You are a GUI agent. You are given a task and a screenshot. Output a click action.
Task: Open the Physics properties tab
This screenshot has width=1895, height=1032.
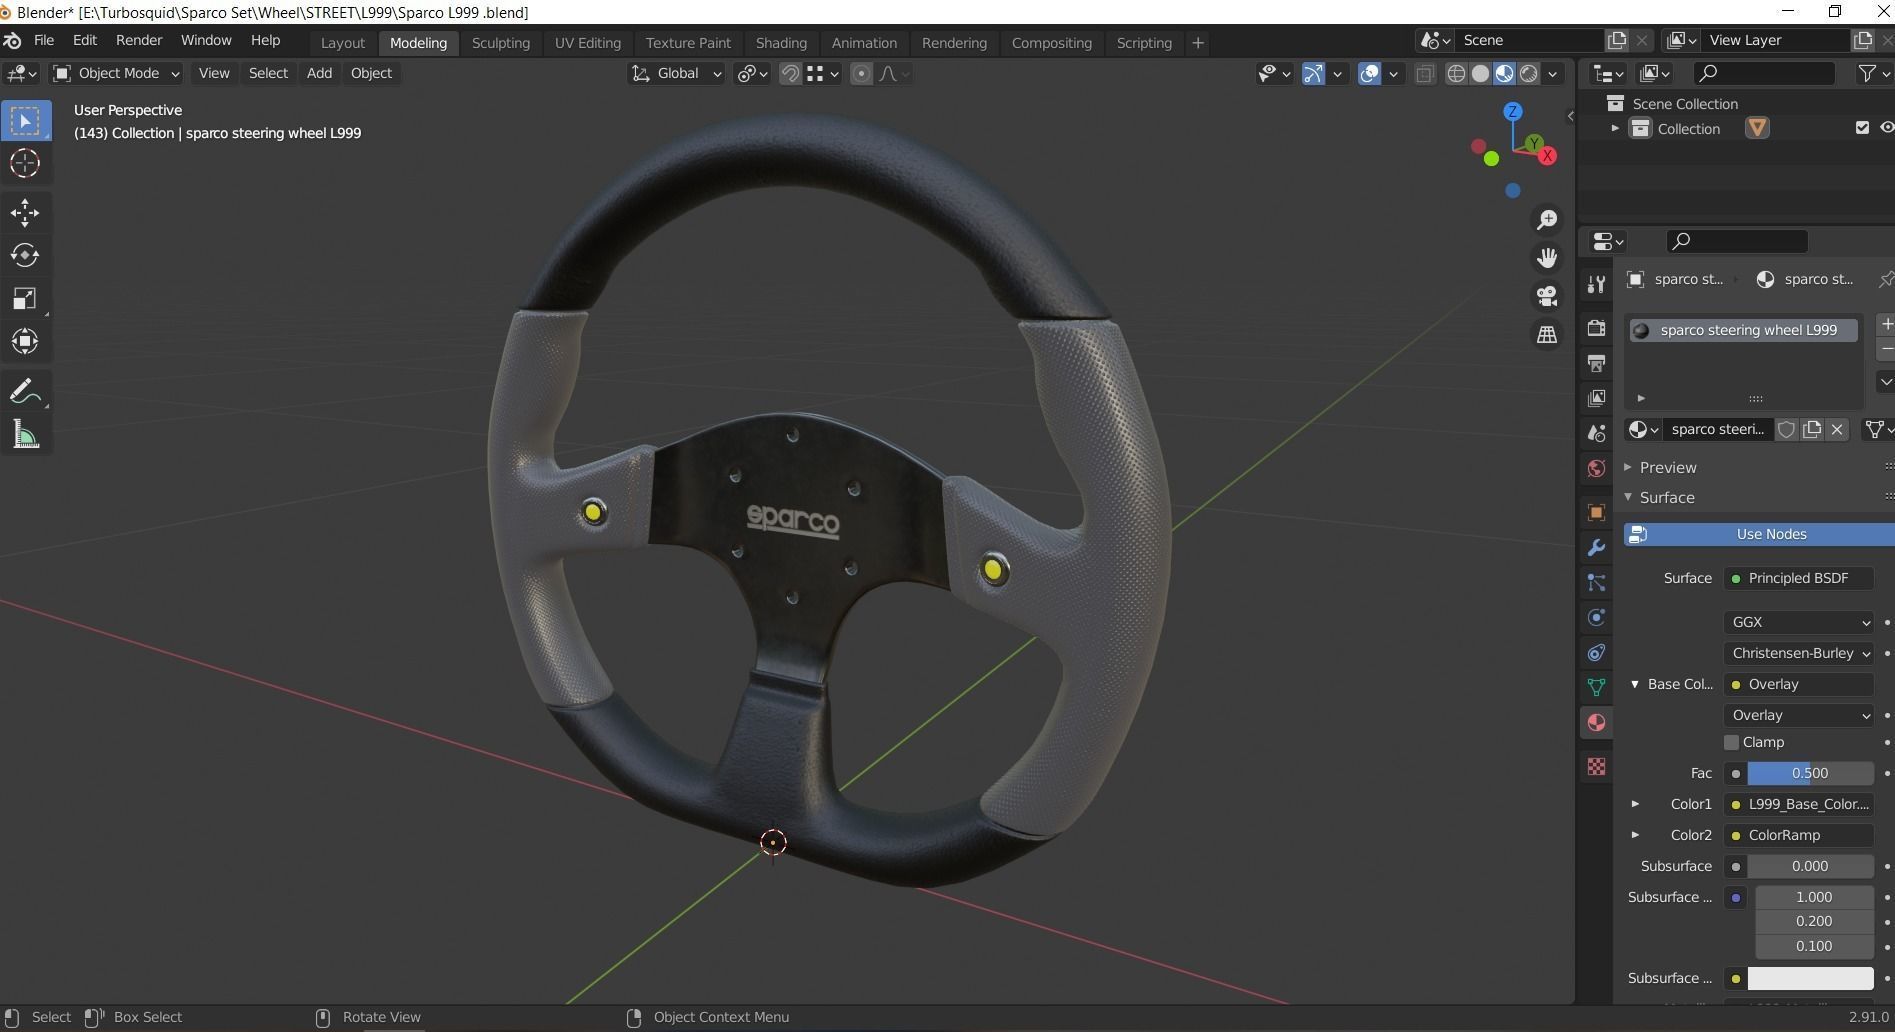coord(1596,617)
